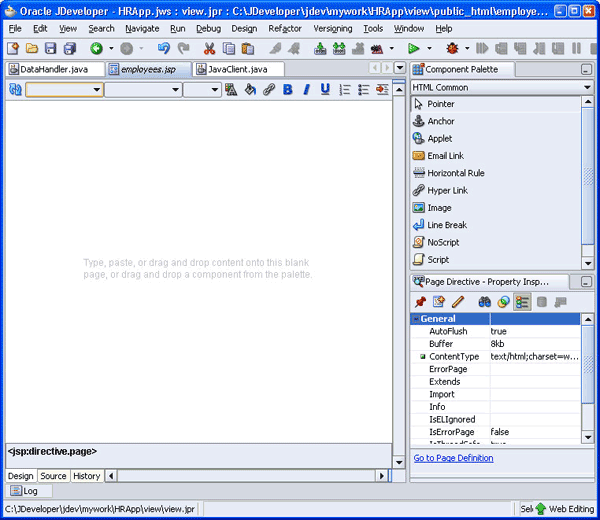Click the Log button at the bottom
This screenshot has width=600, height=520.
(28, 492)
